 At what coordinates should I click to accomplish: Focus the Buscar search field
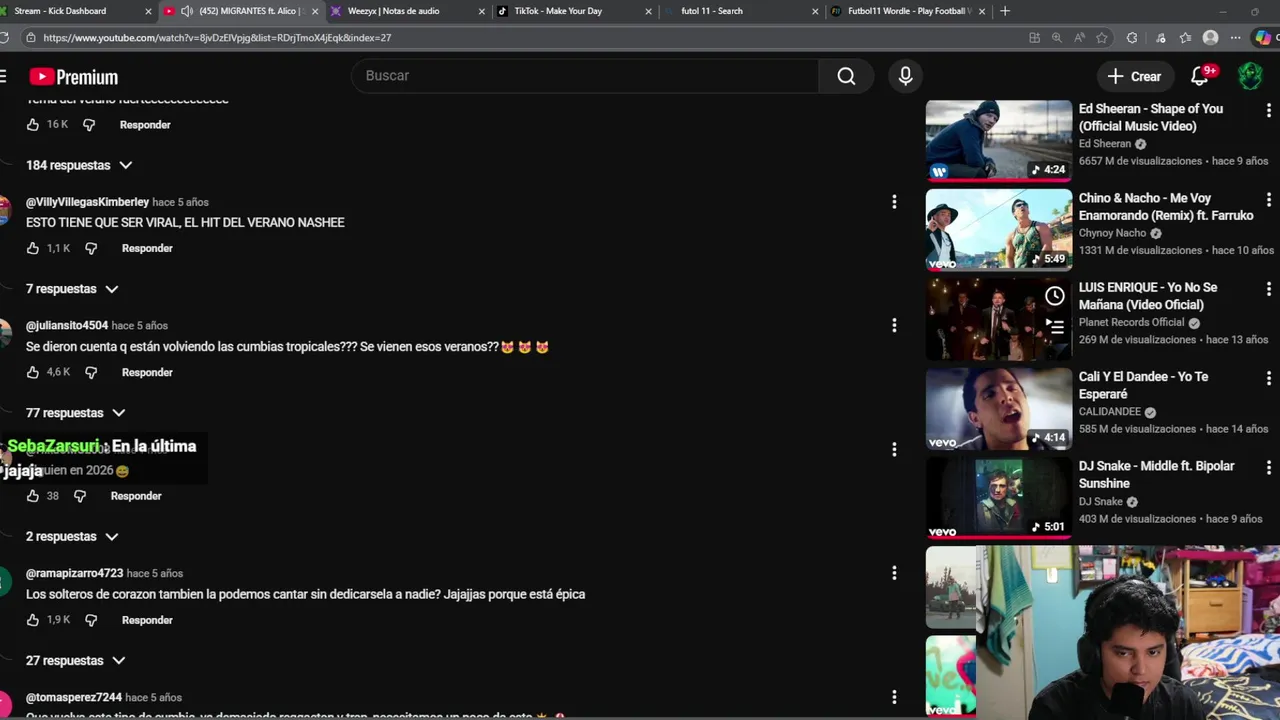pos(585,76)
